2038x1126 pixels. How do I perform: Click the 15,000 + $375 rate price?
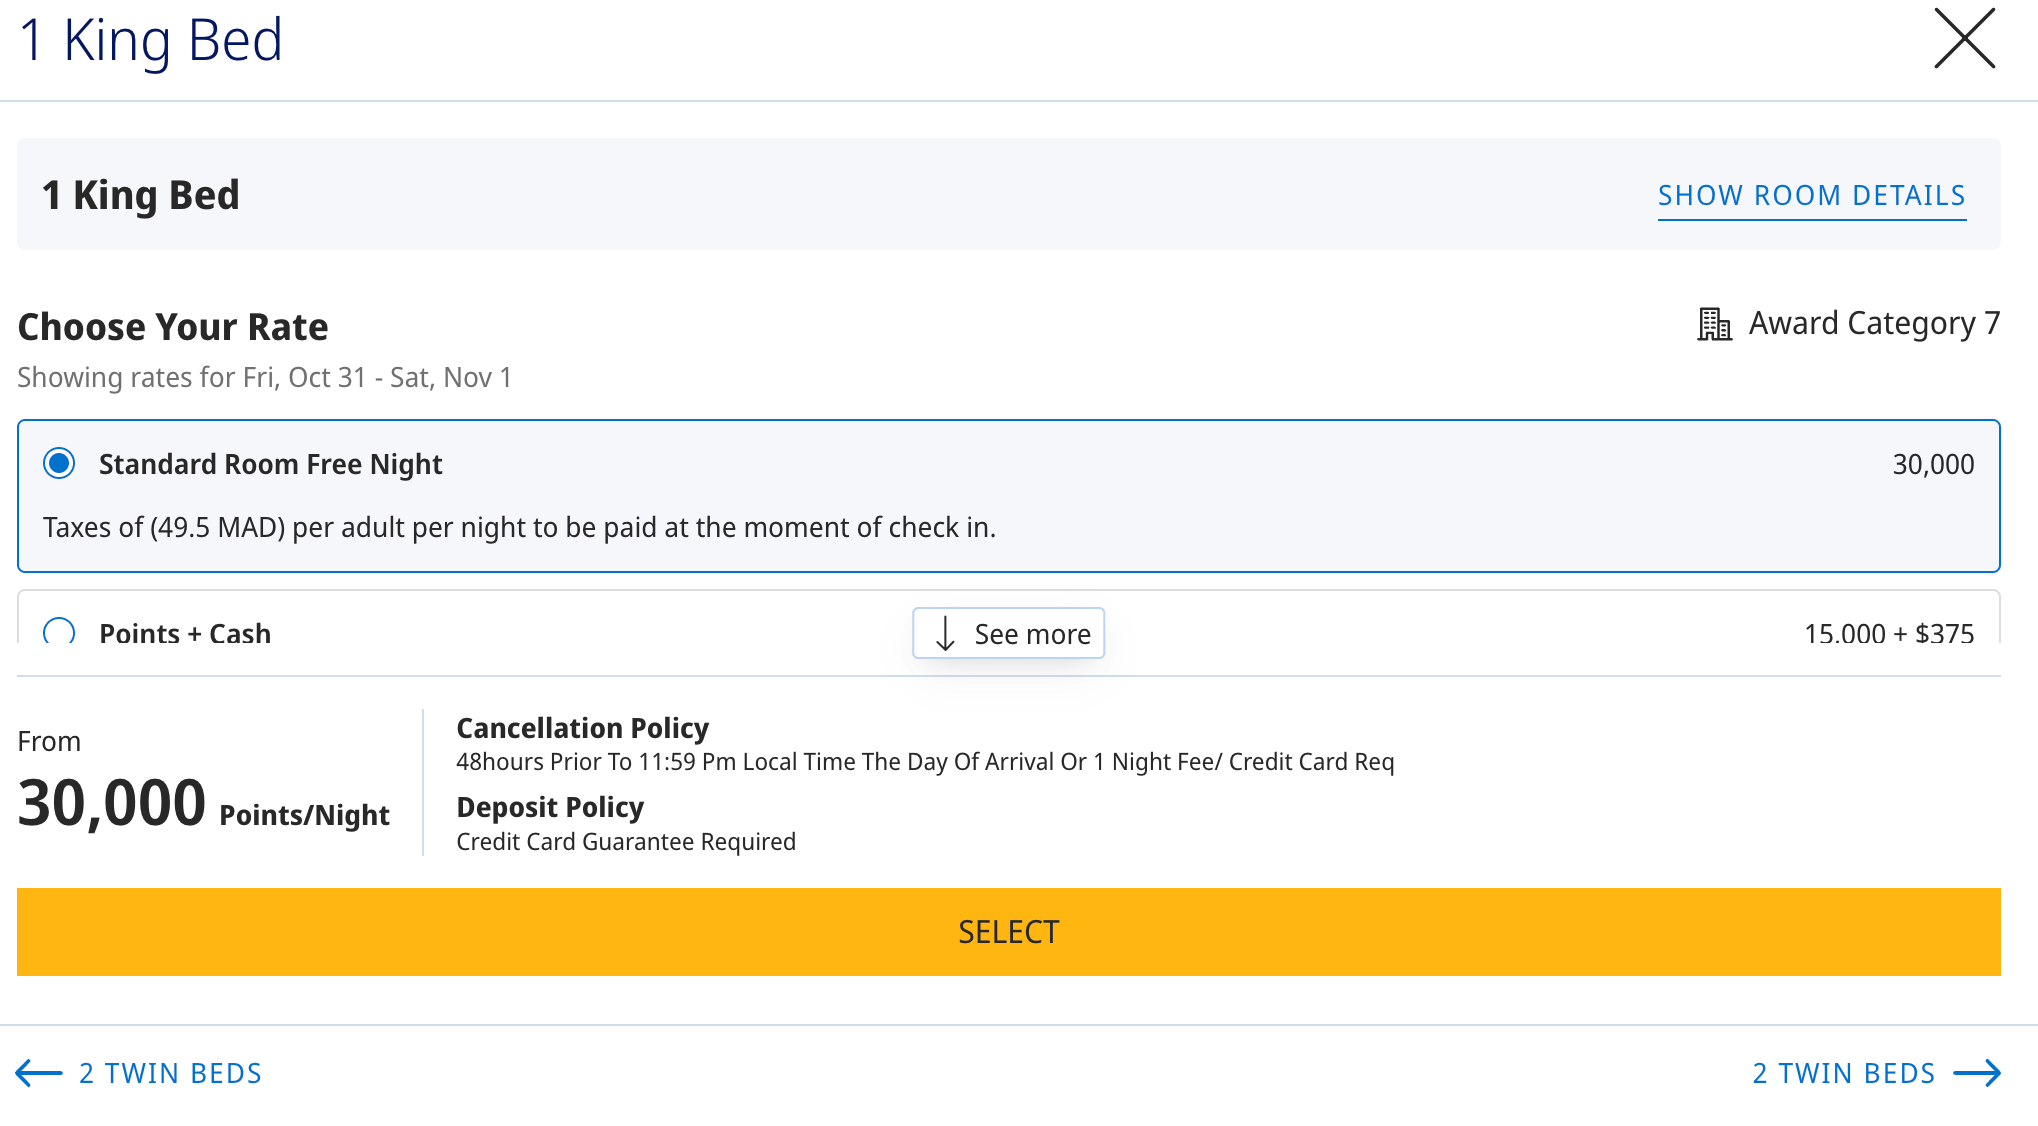(1888, 633)
